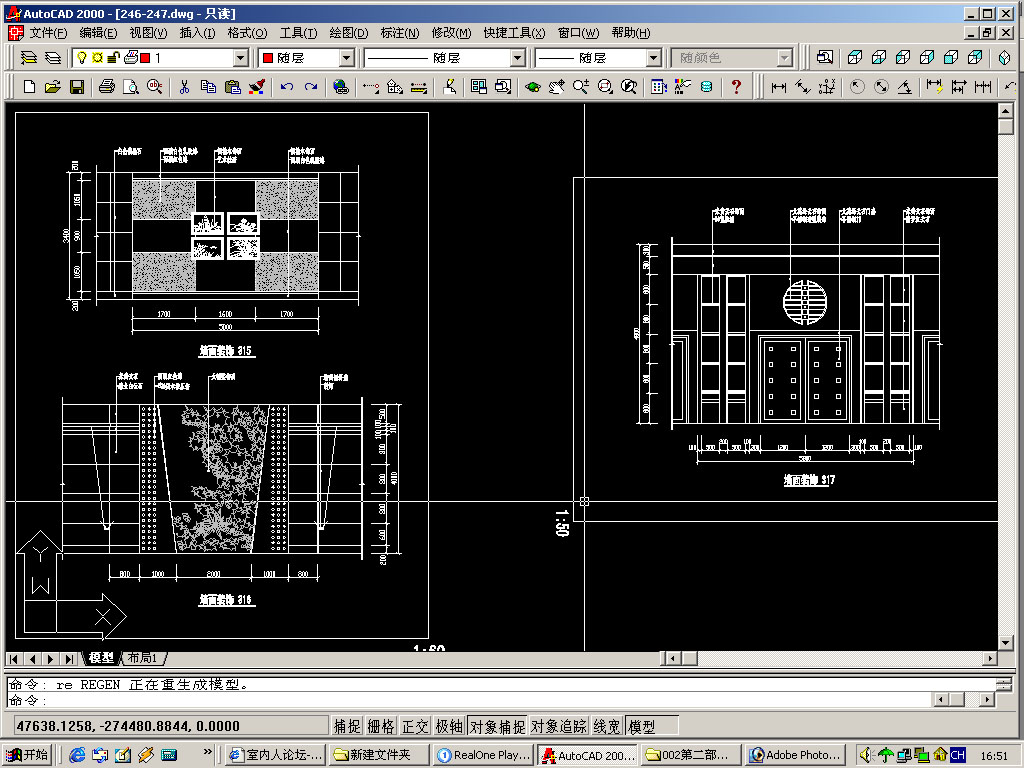Viewport: 1024px width, 768px height.
Task: Switch to 新建文件夹 taskbar button
Action: click(380, 755)
